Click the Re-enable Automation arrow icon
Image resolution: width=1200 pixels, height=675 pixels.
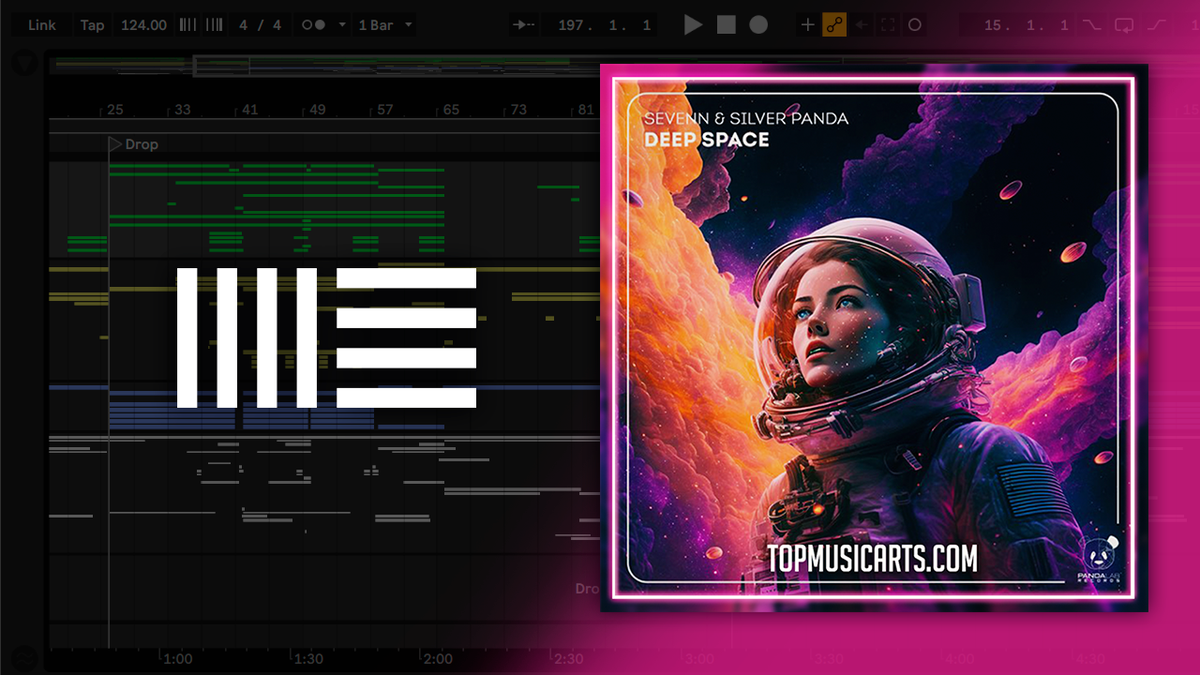861,25
